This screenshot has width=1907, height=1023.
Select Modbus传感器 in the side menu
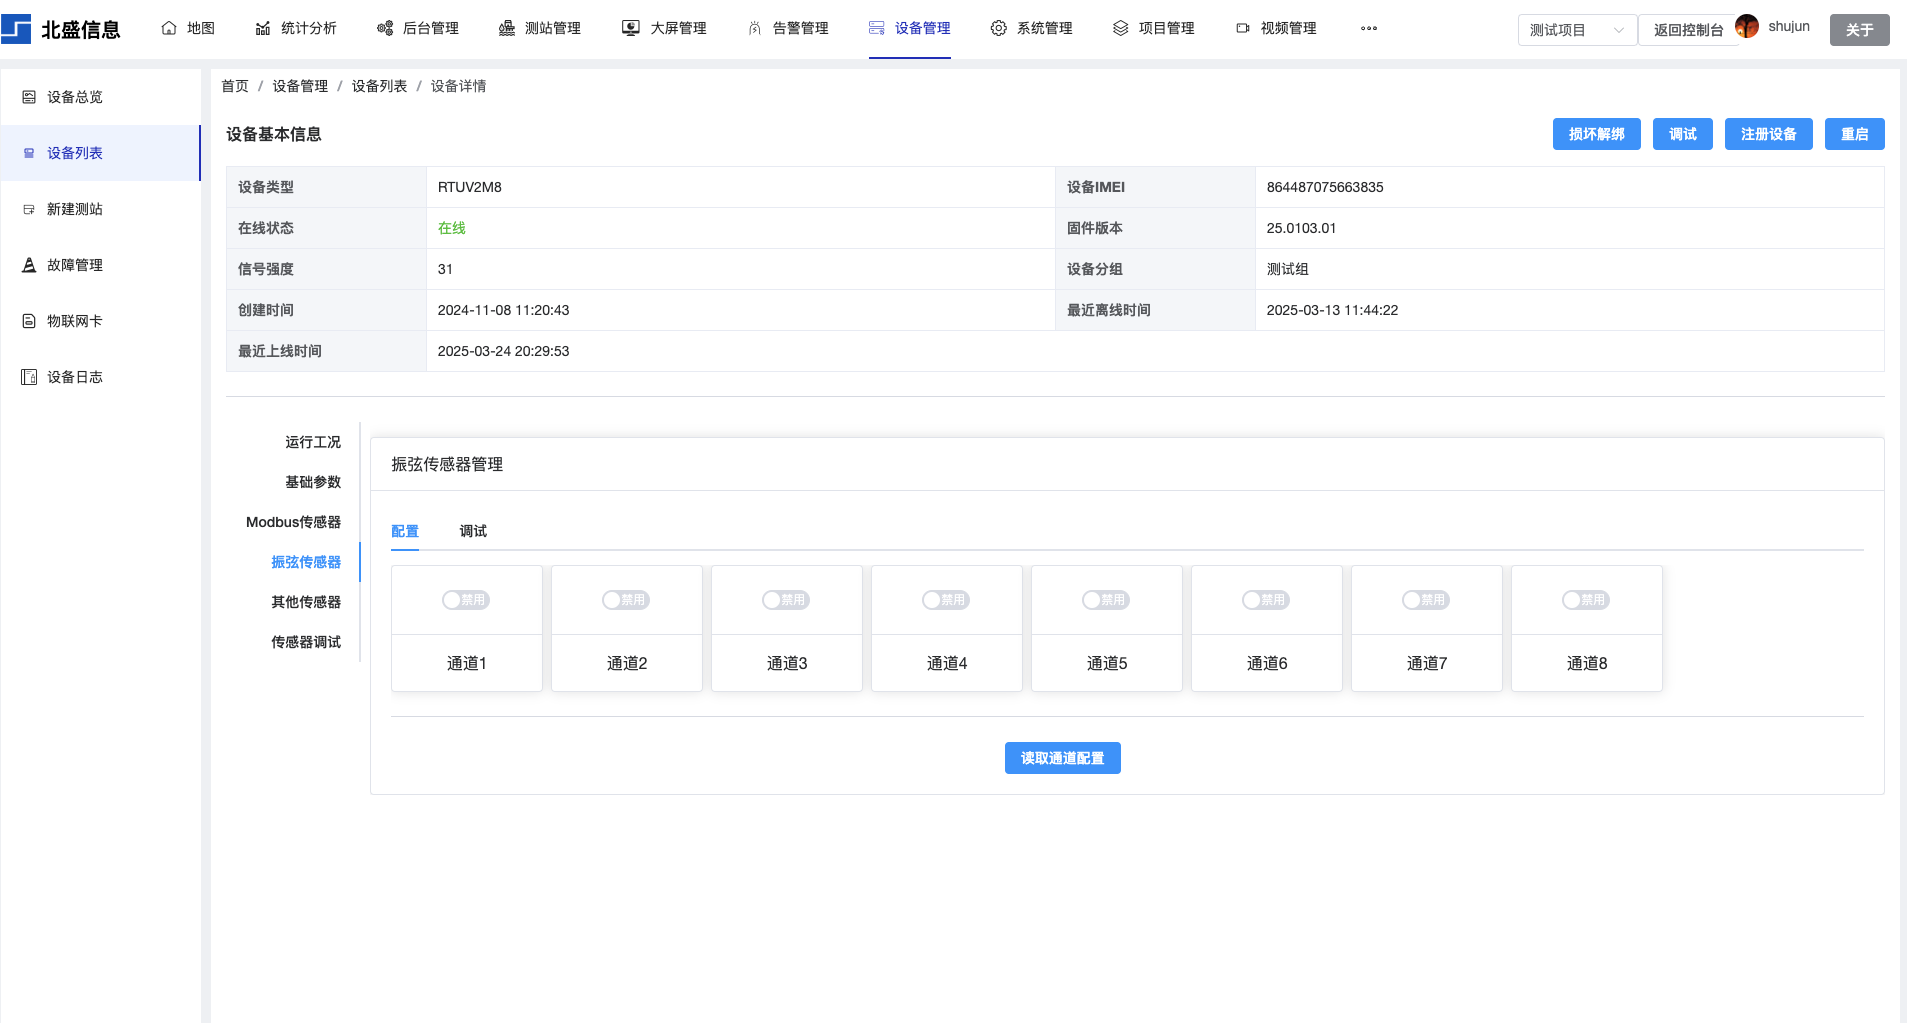pyautogui.click(x=293, y=522)
